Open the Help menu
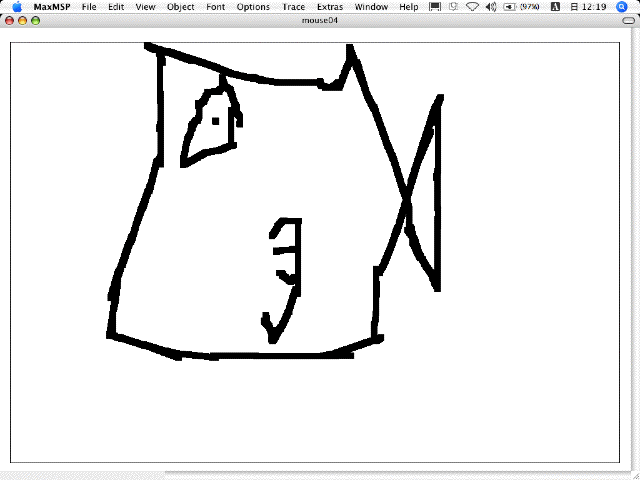Image resolution: width=640 pixels, height=480 pixels. tap(409, 7)
